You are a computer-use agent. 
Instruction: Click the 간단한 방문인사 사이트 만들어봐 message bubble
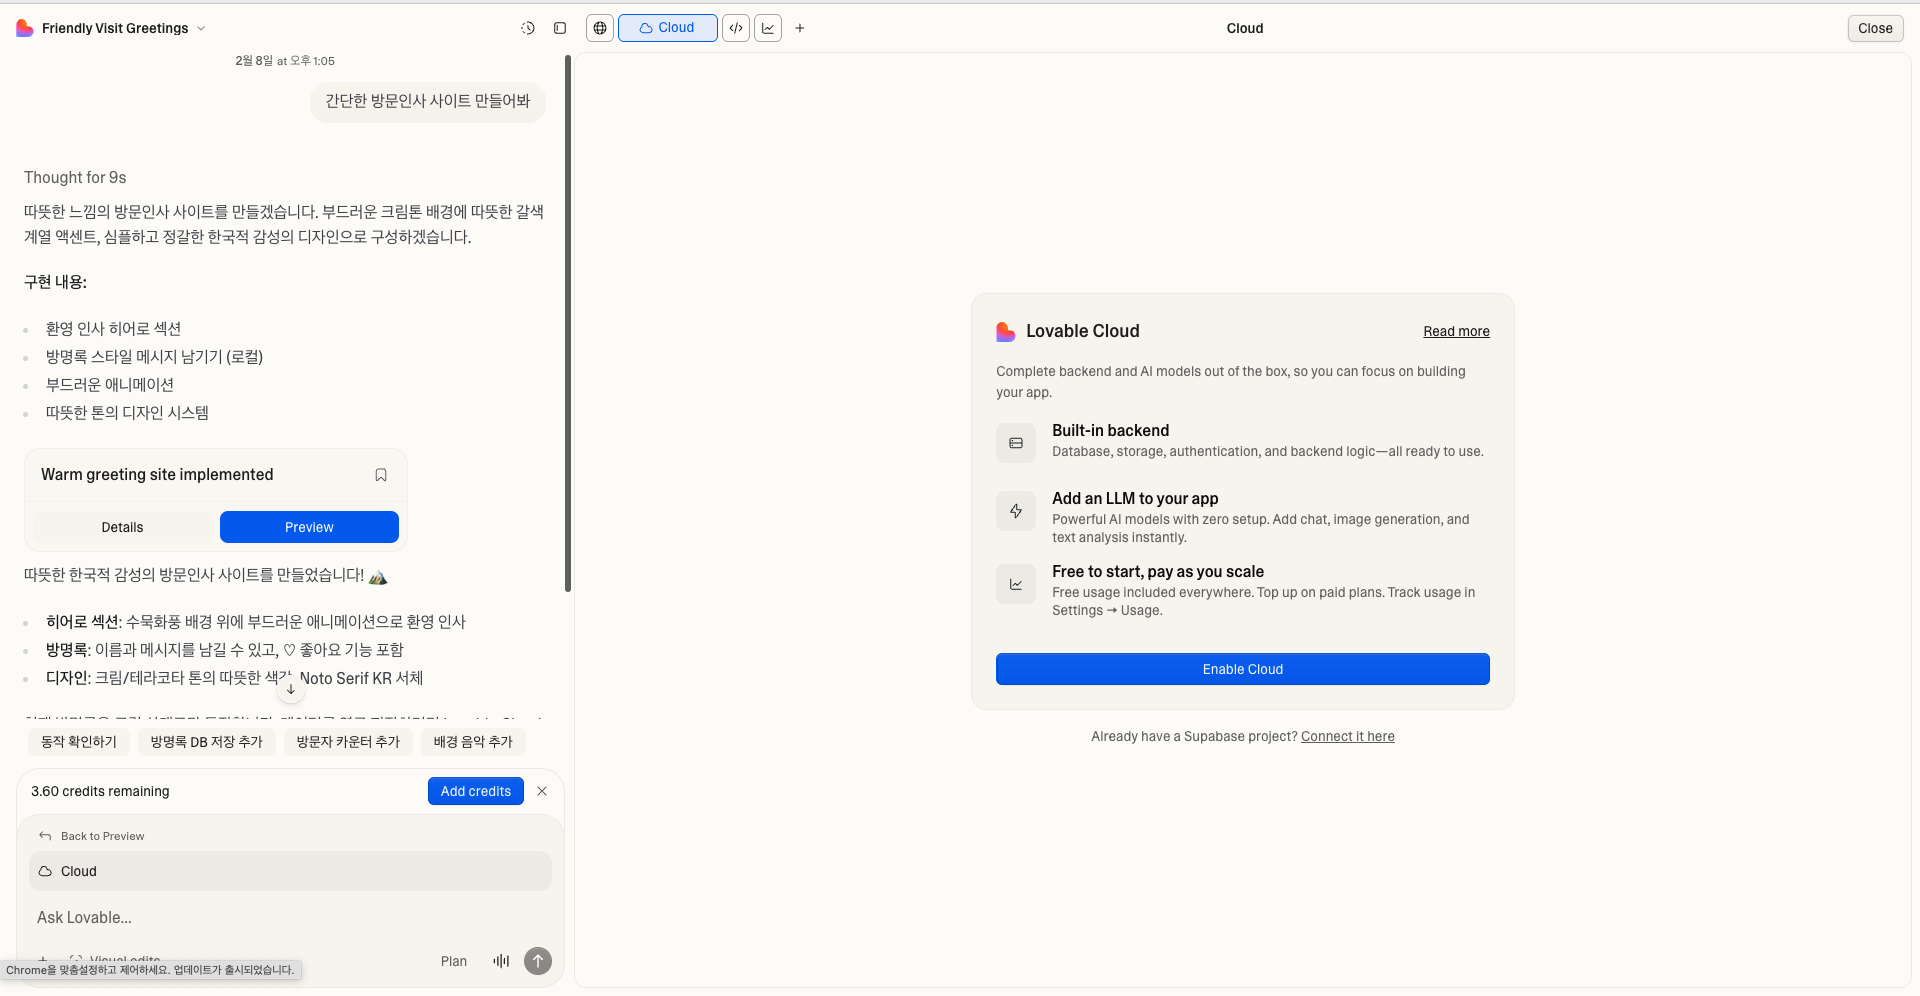coord(428,101)
